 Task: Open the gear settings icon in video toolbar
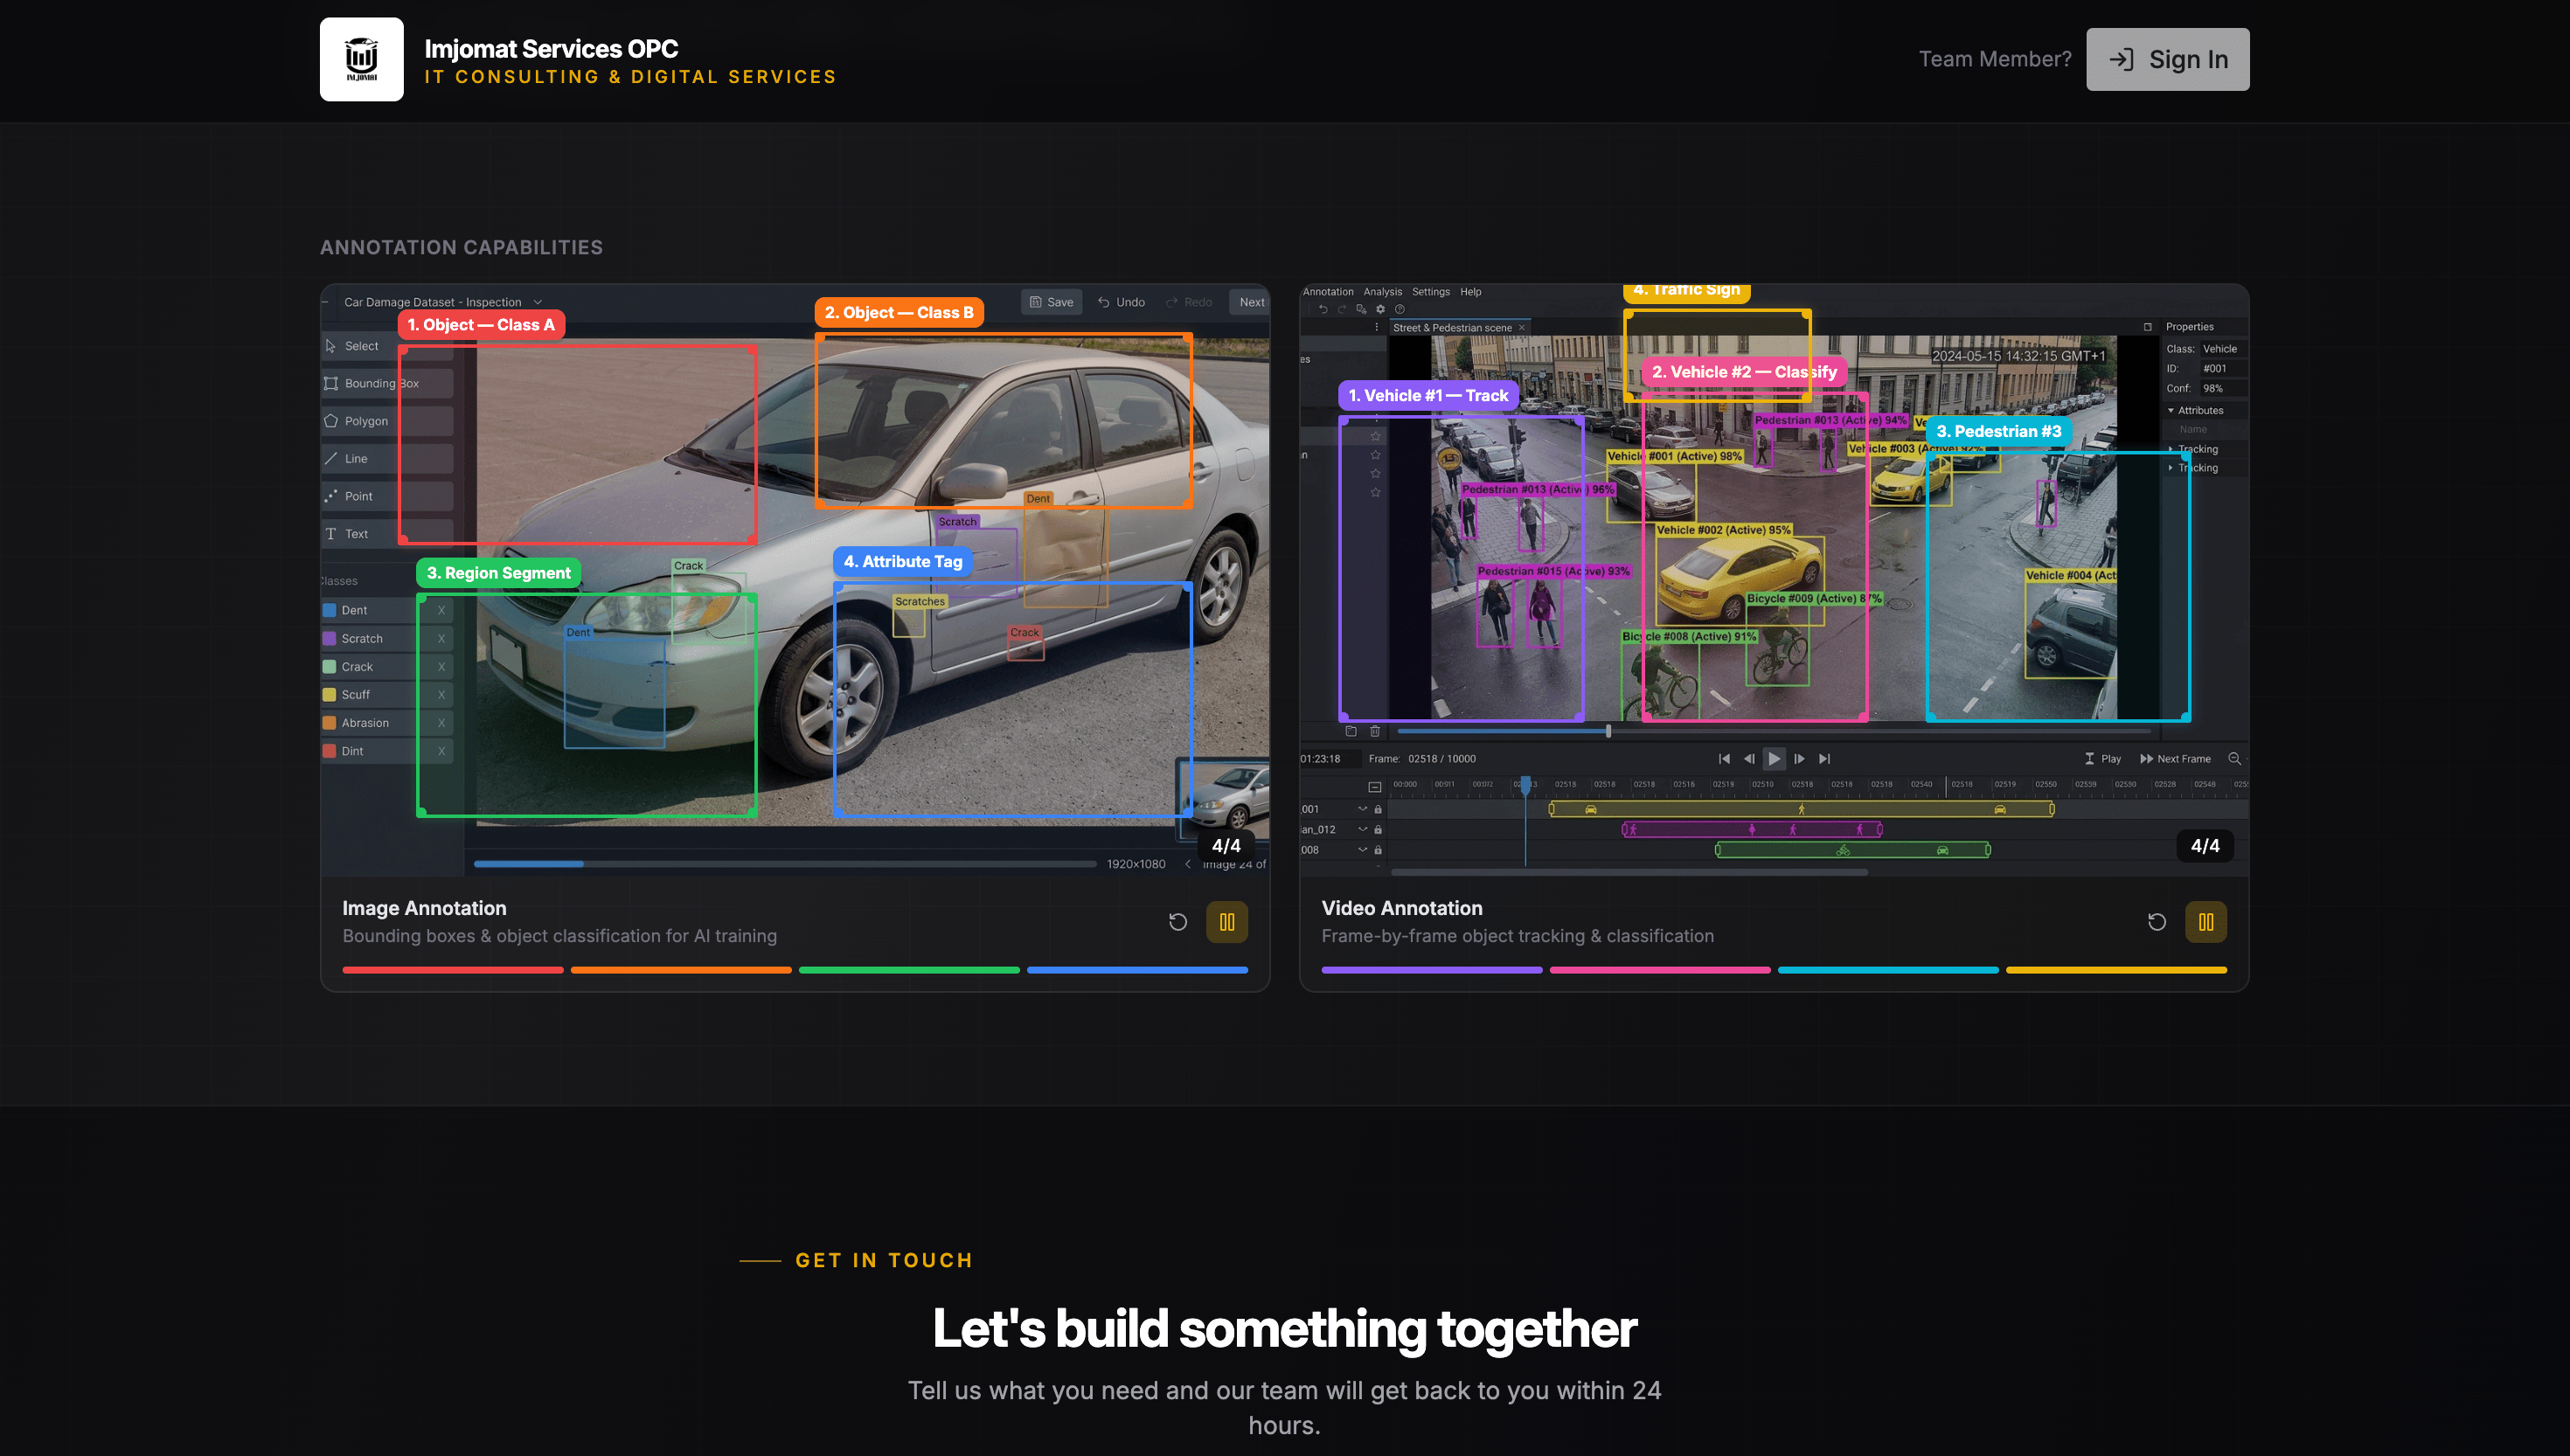[1381, 309]
